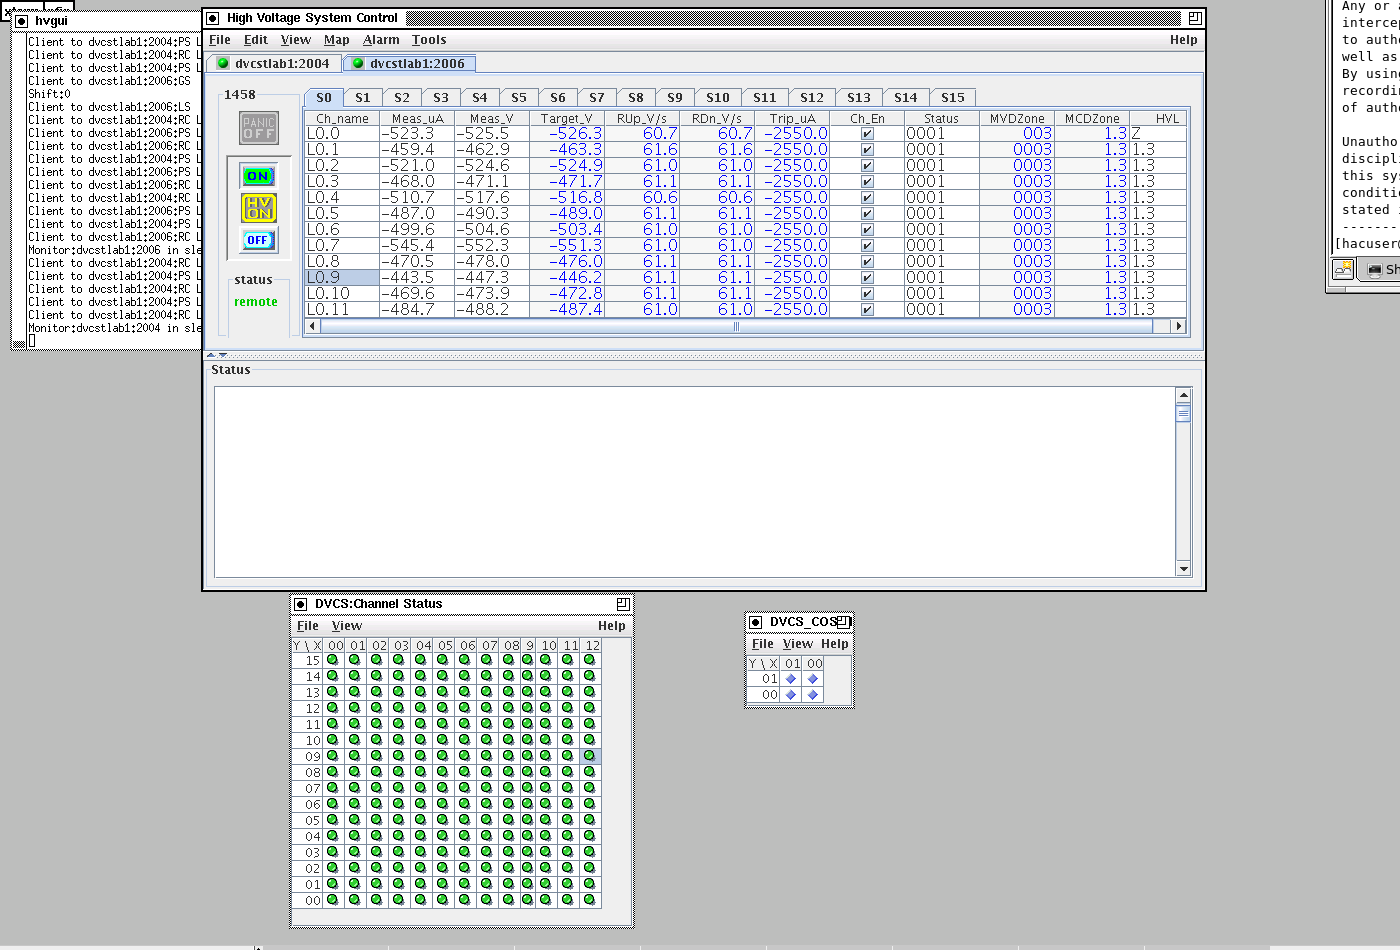Click the Trip_uA column header

(x=793, y=118)
